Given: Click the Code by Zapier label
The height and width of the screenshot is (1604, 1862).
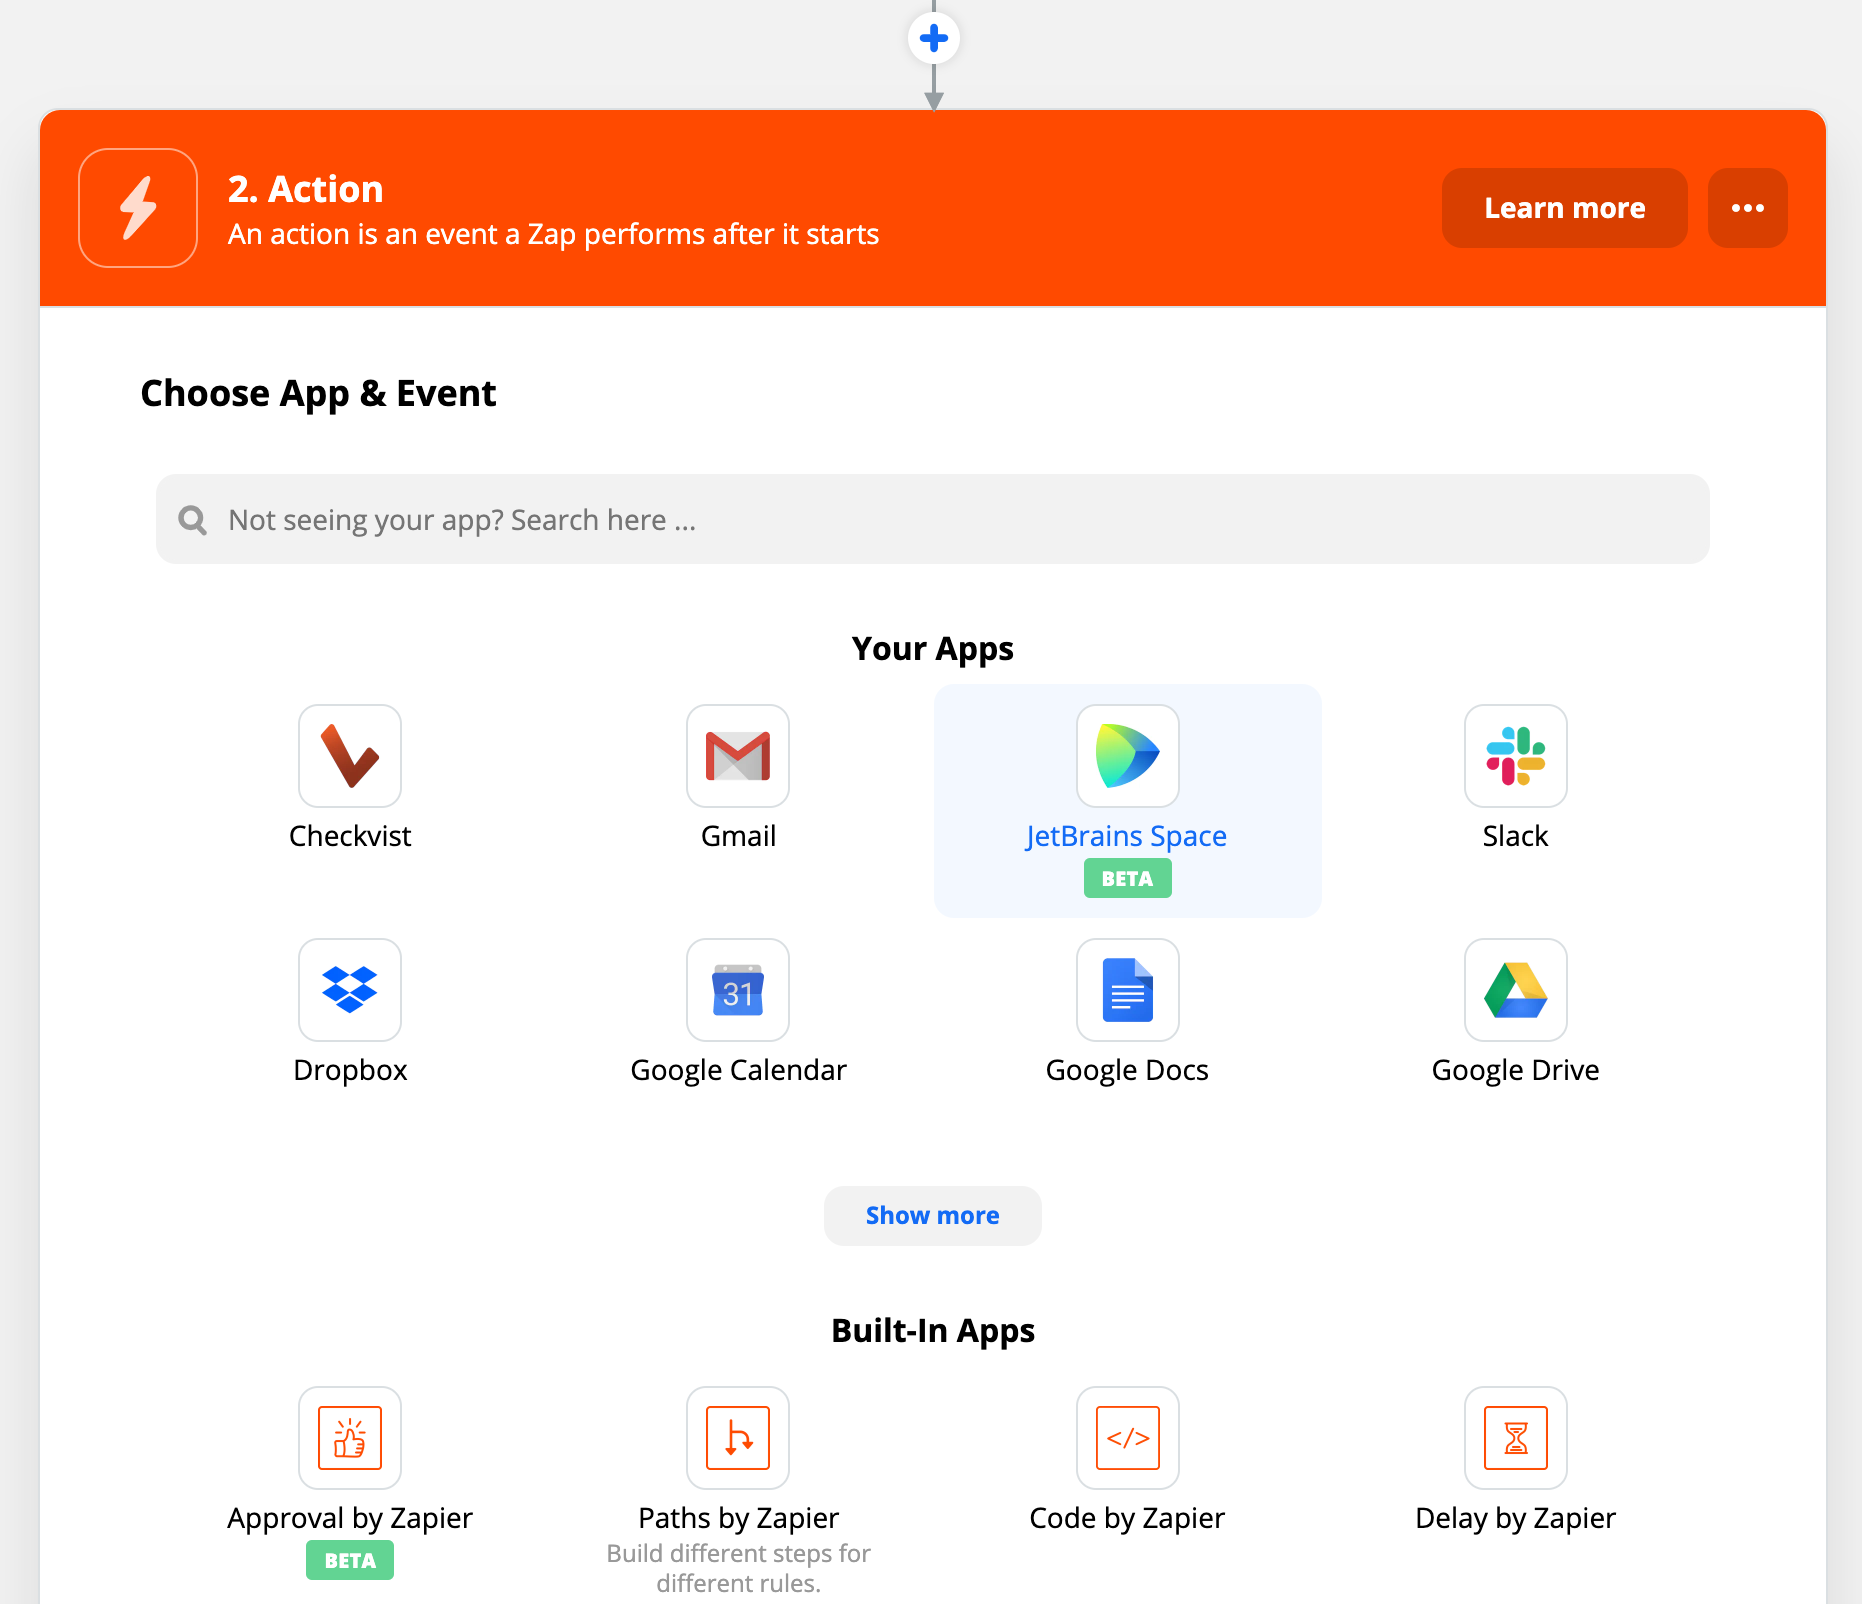Looking at the screenshot, I should pos(1127,1518).
